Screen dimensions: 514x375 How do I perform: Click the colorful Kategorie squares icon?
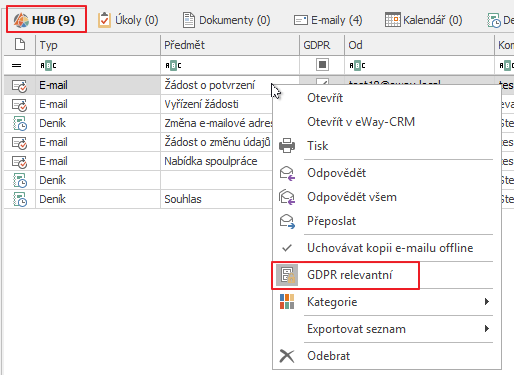tap(287, 302)
